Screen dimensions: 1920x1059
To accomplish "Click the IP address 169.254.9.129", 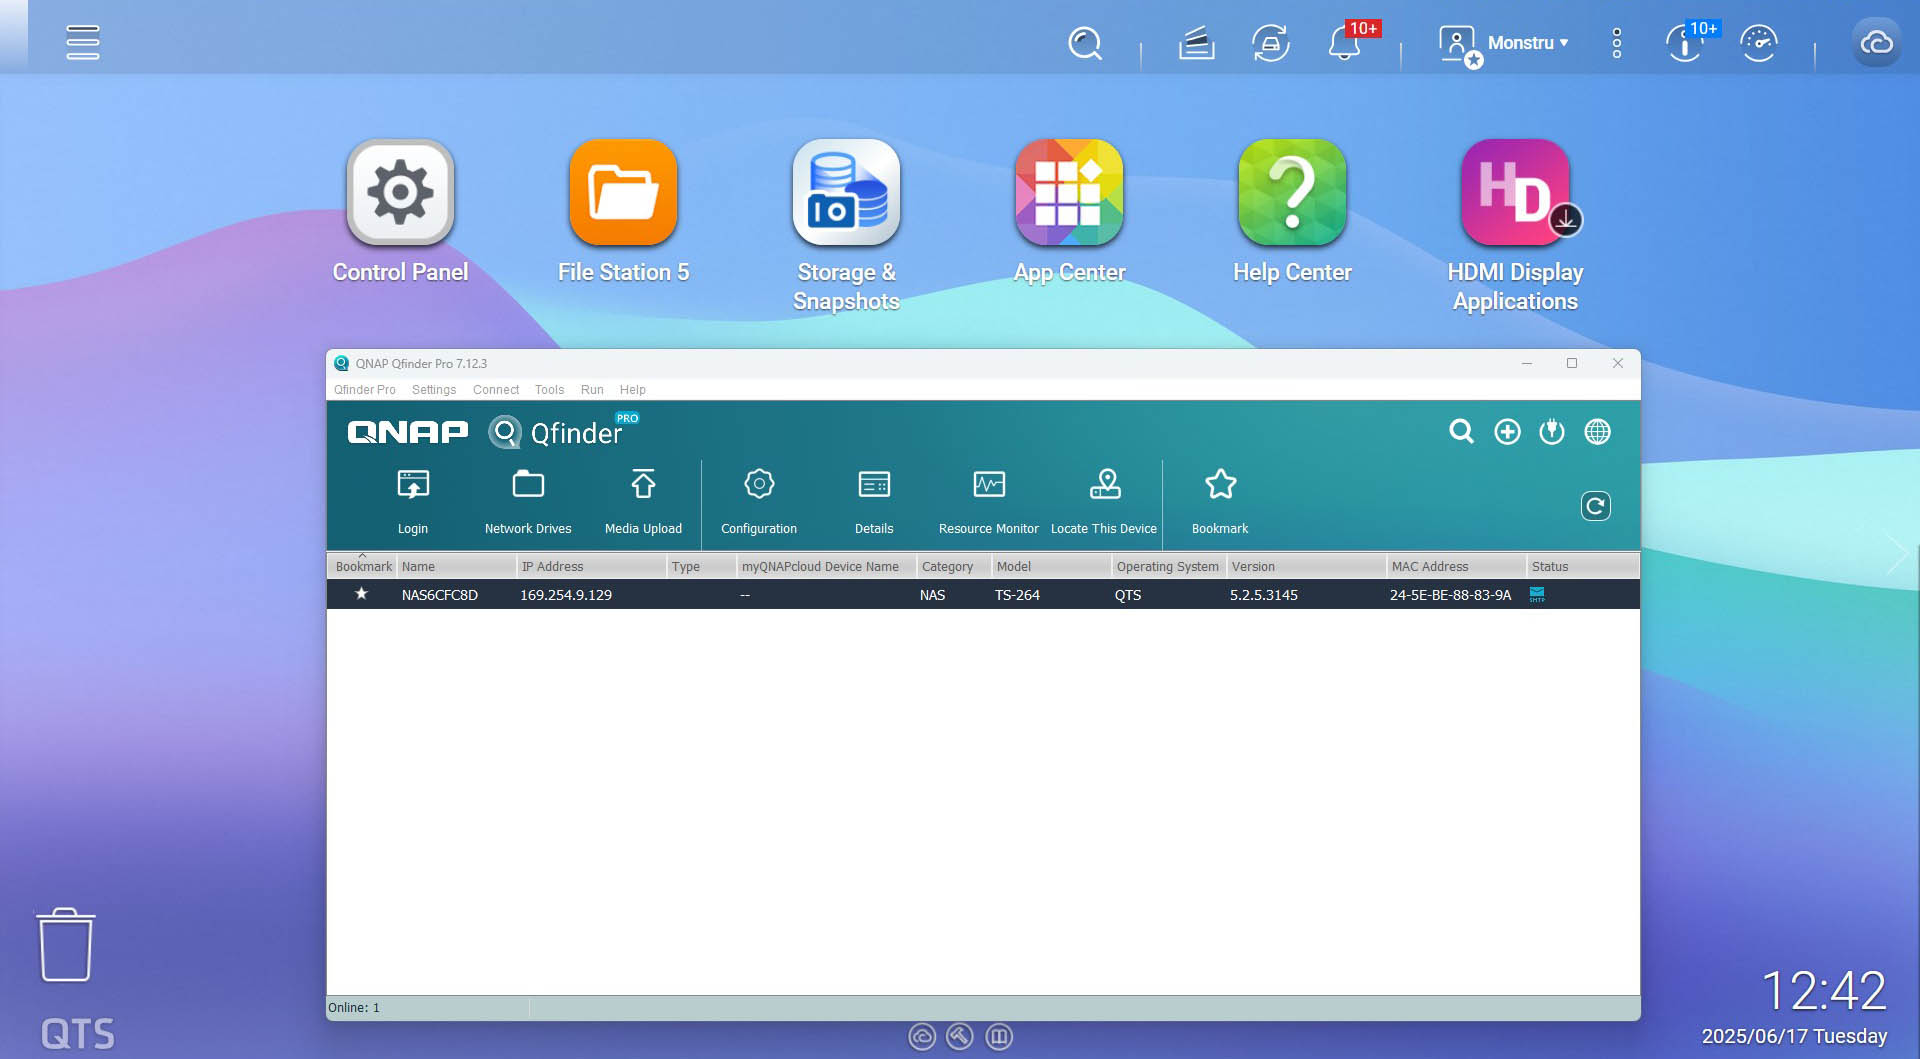I will click(x=566, y=595).
